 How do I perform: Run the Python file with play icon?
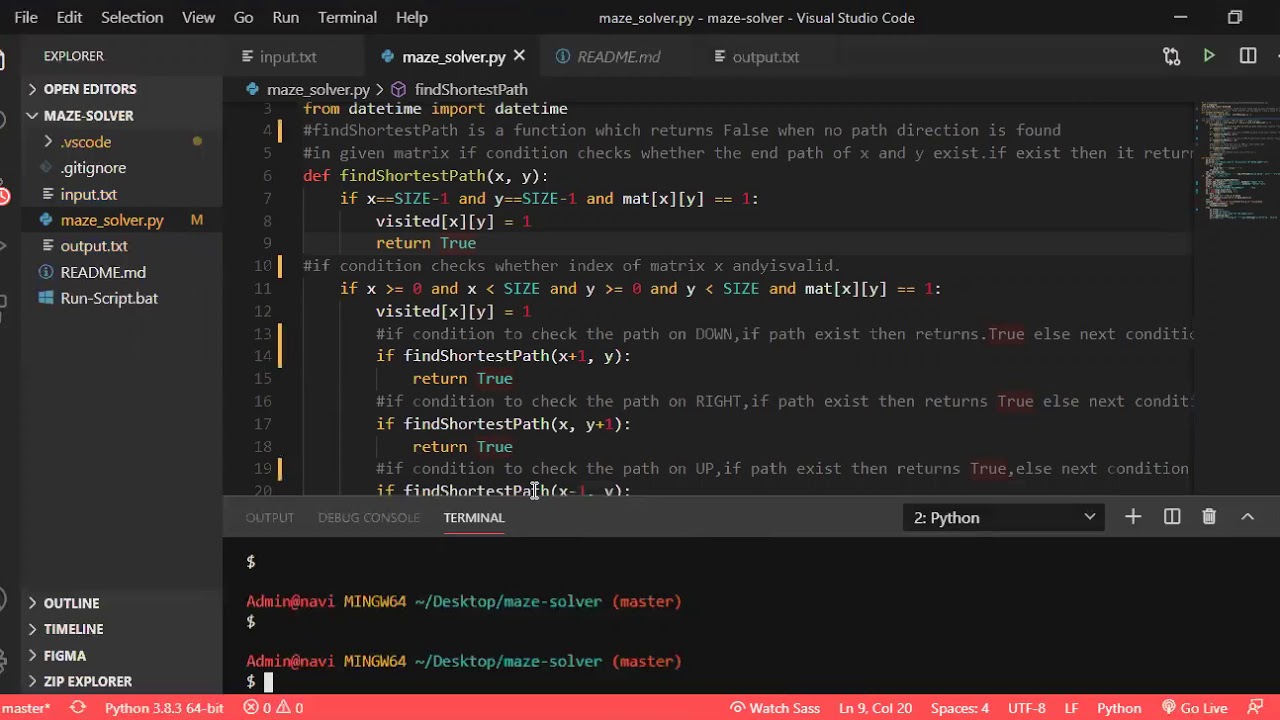point(1209,56)
